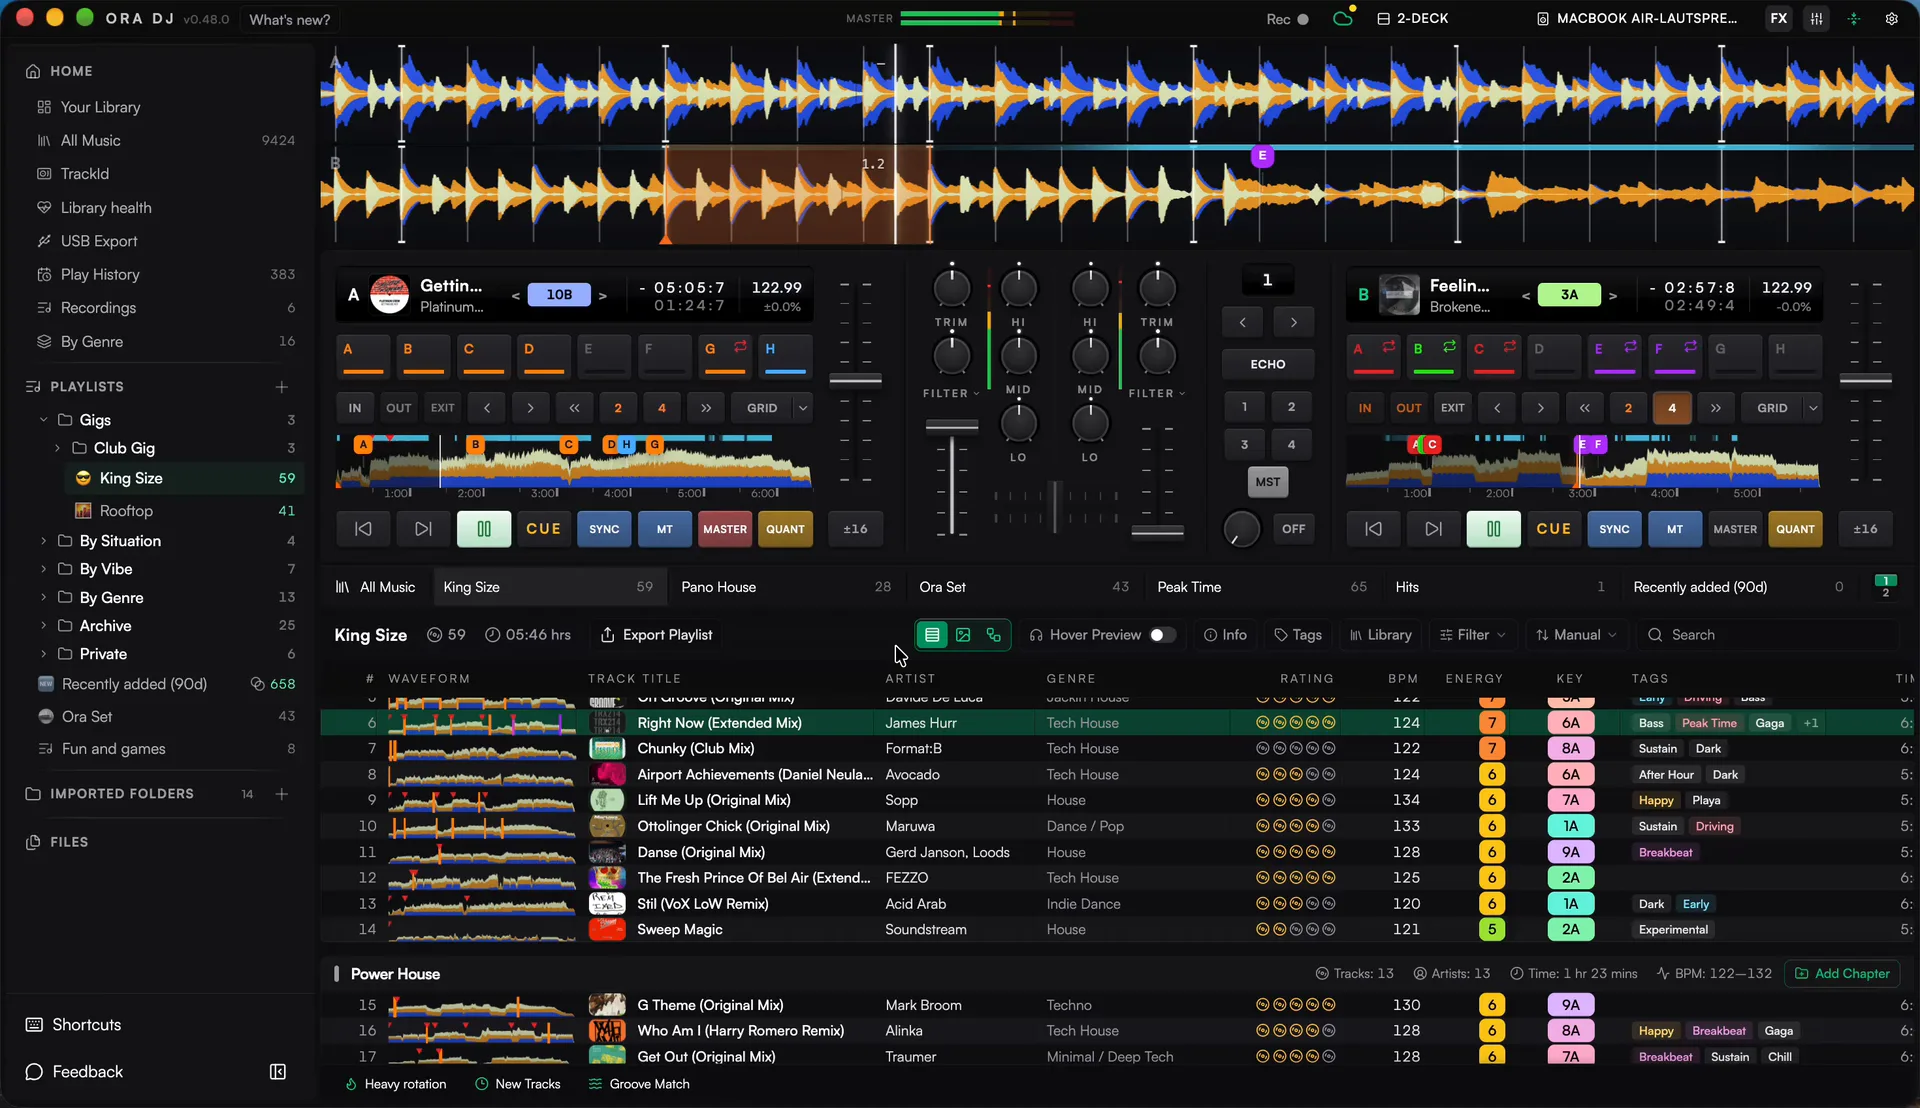Skip to next track on Deck A
The width and height of the screenshot is (1920, 1108).
point(423,529)
